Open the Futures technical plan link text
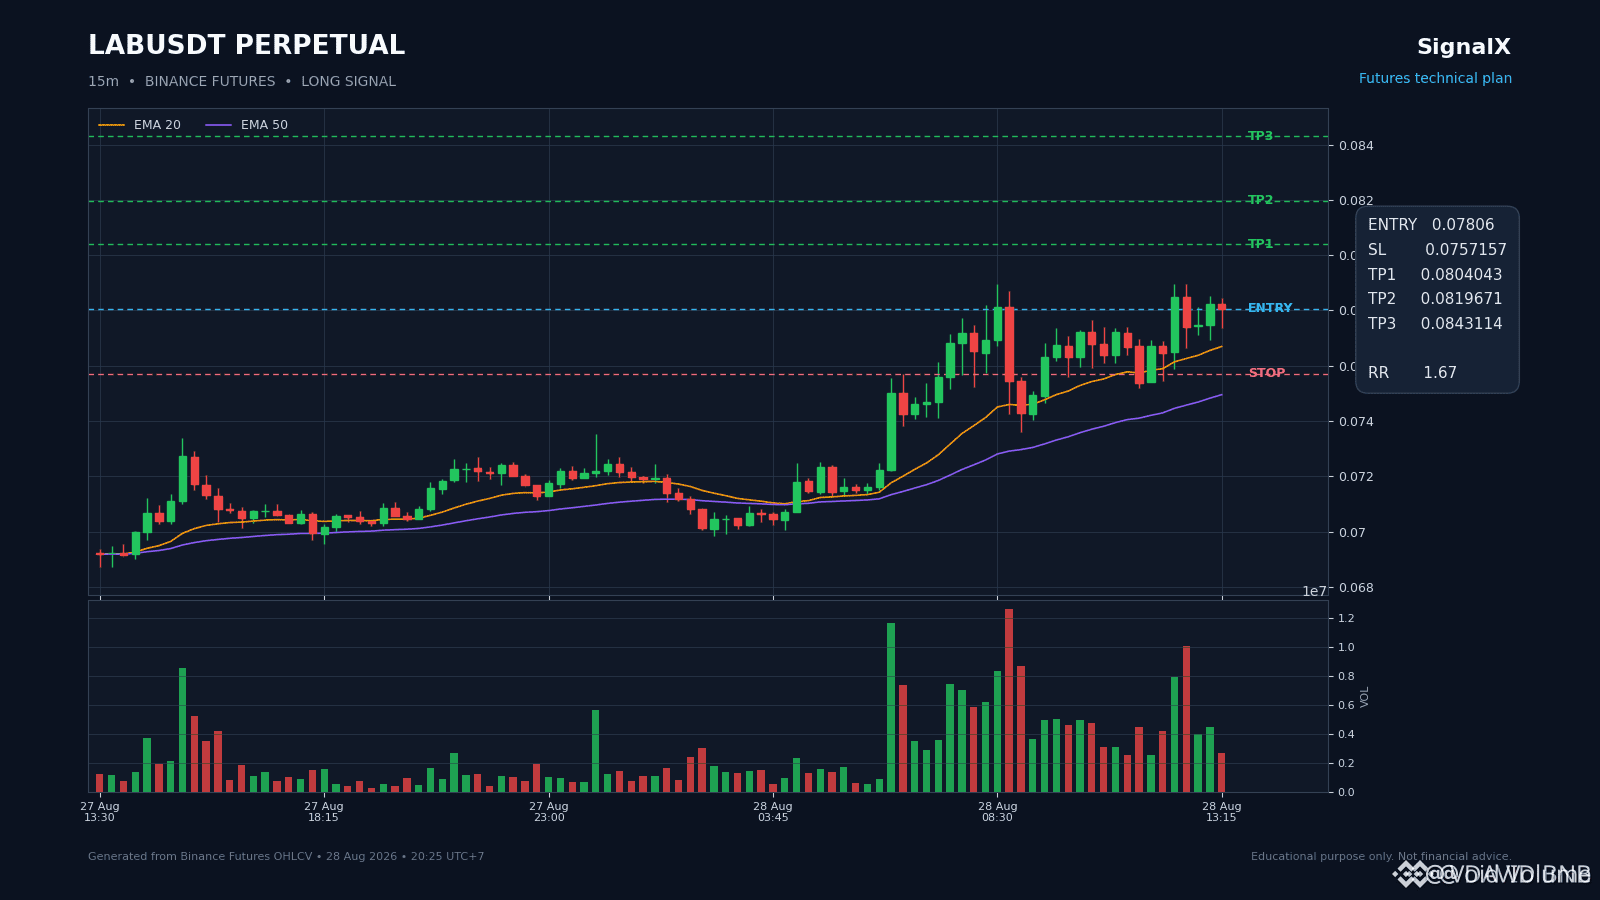 [1435, 78]
